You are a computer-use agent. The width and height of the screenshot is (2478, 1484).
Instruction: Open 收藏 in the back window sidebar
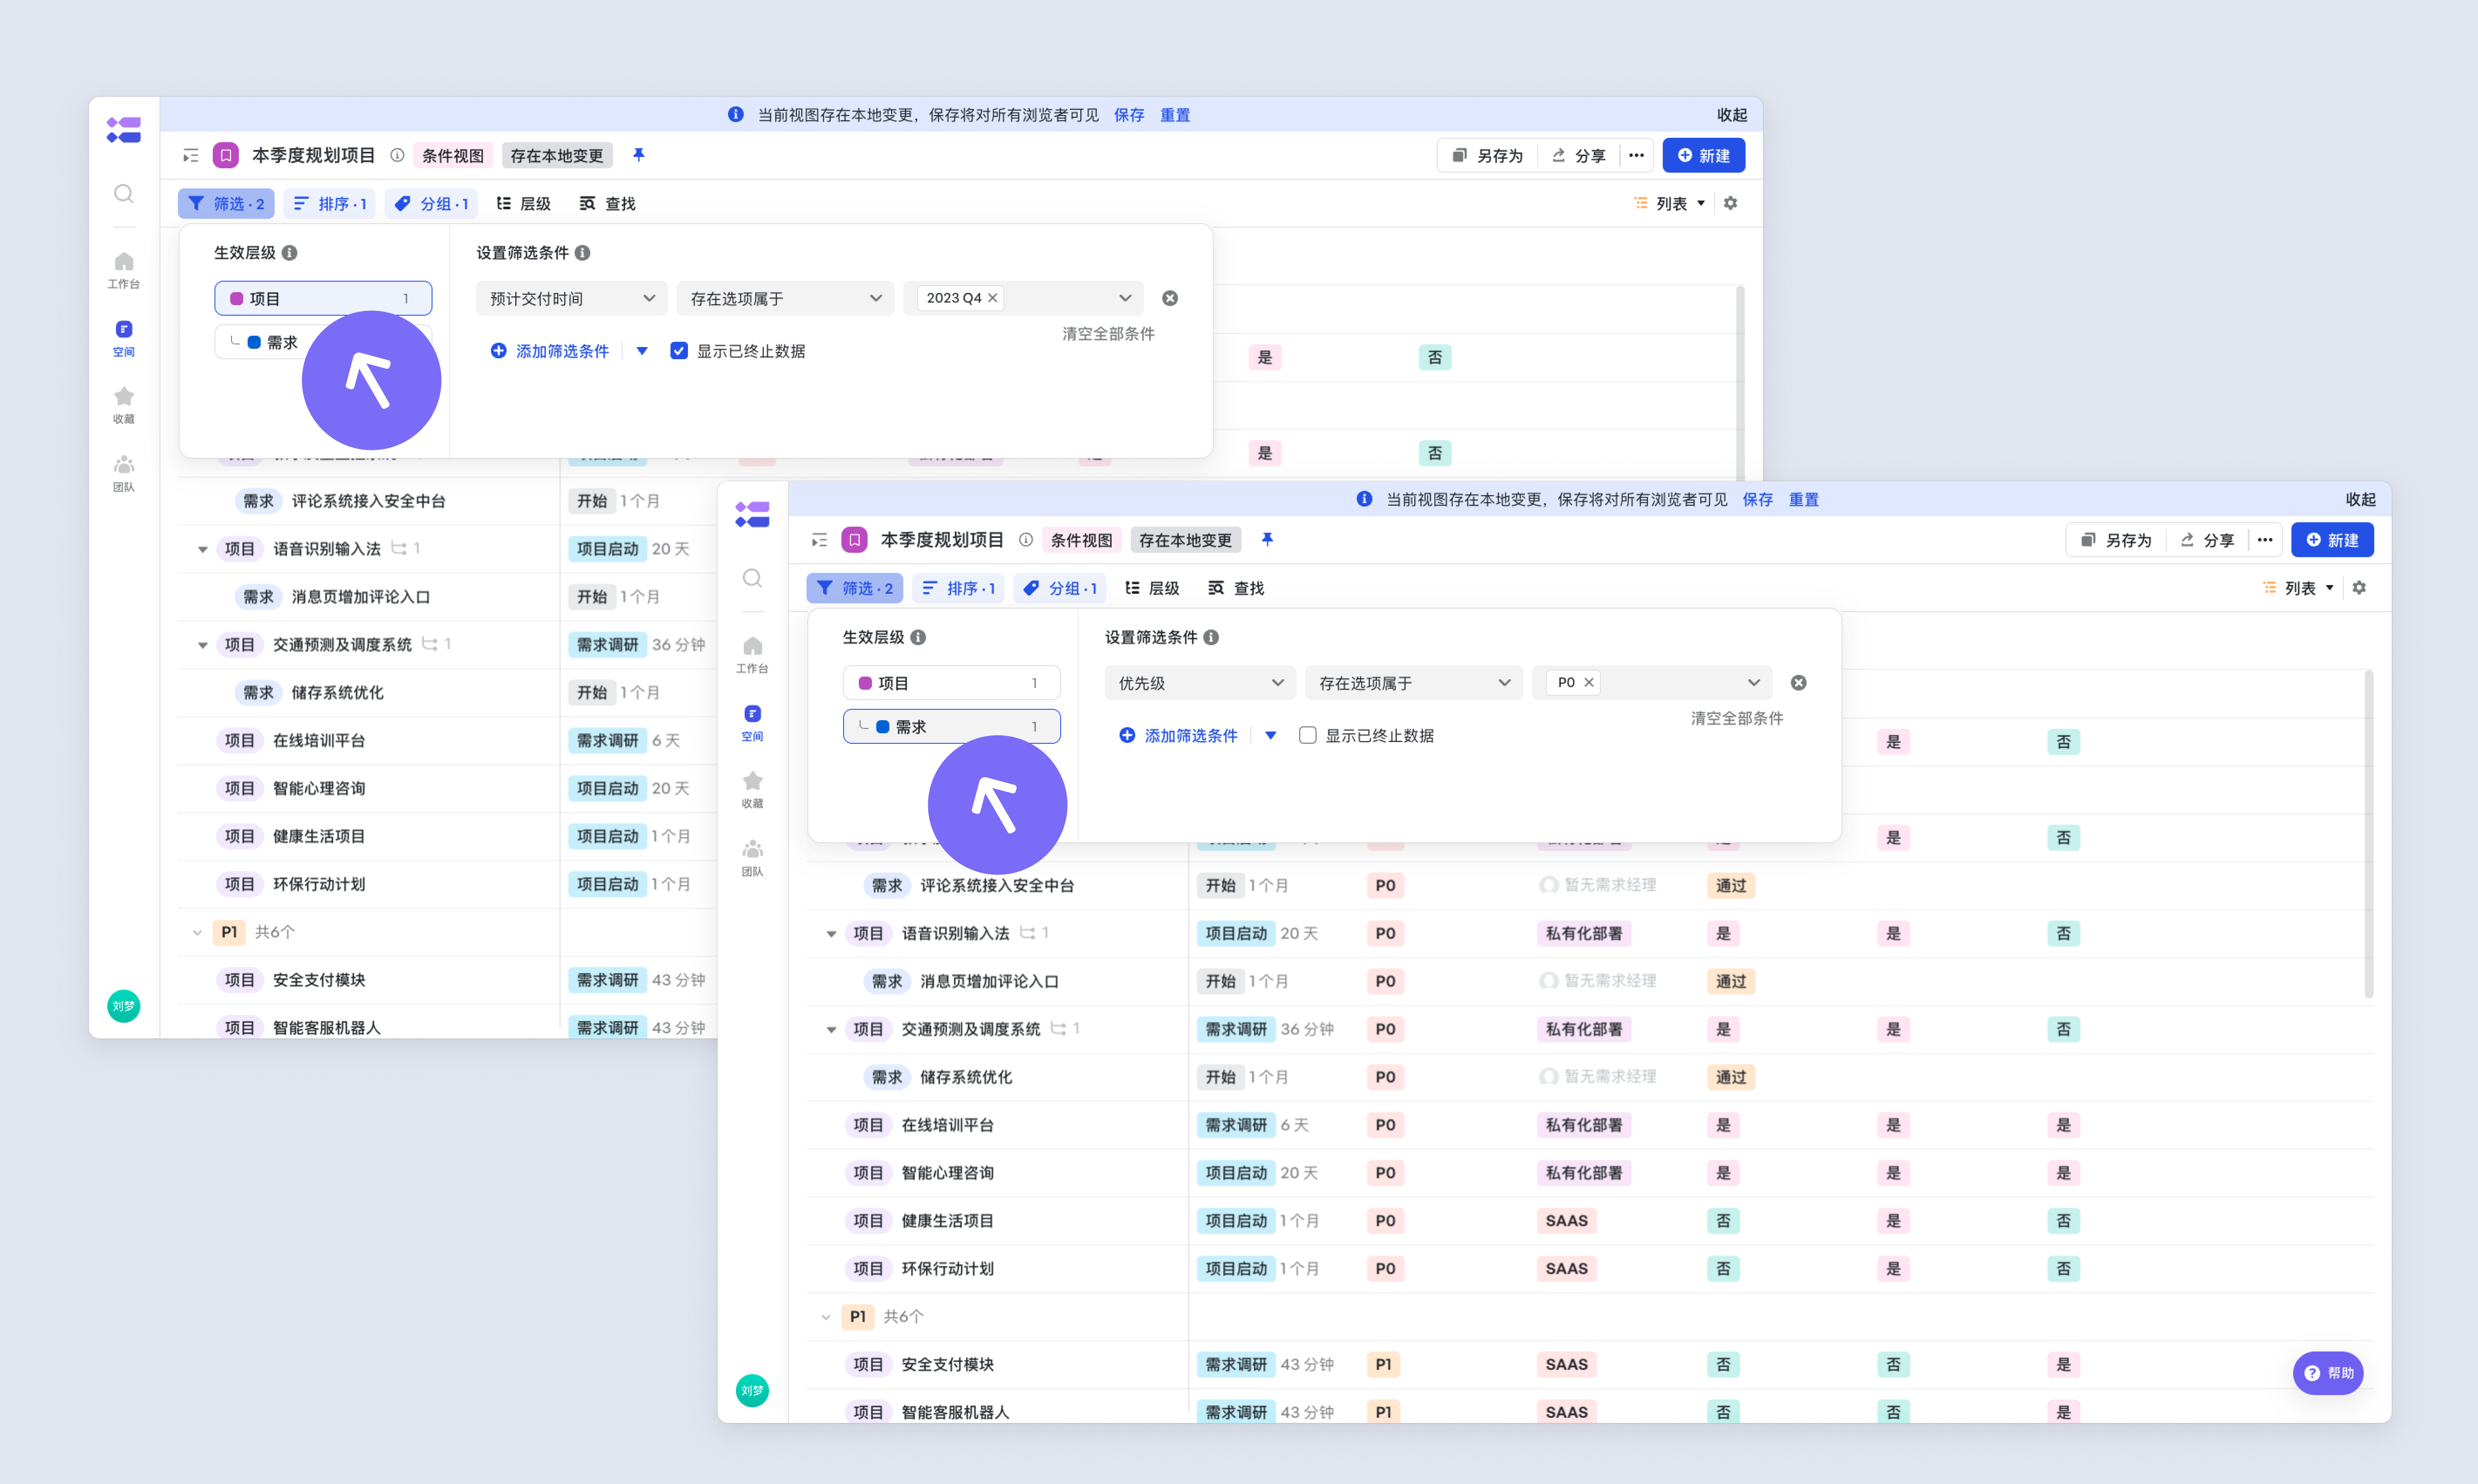(x=123, y=405)
